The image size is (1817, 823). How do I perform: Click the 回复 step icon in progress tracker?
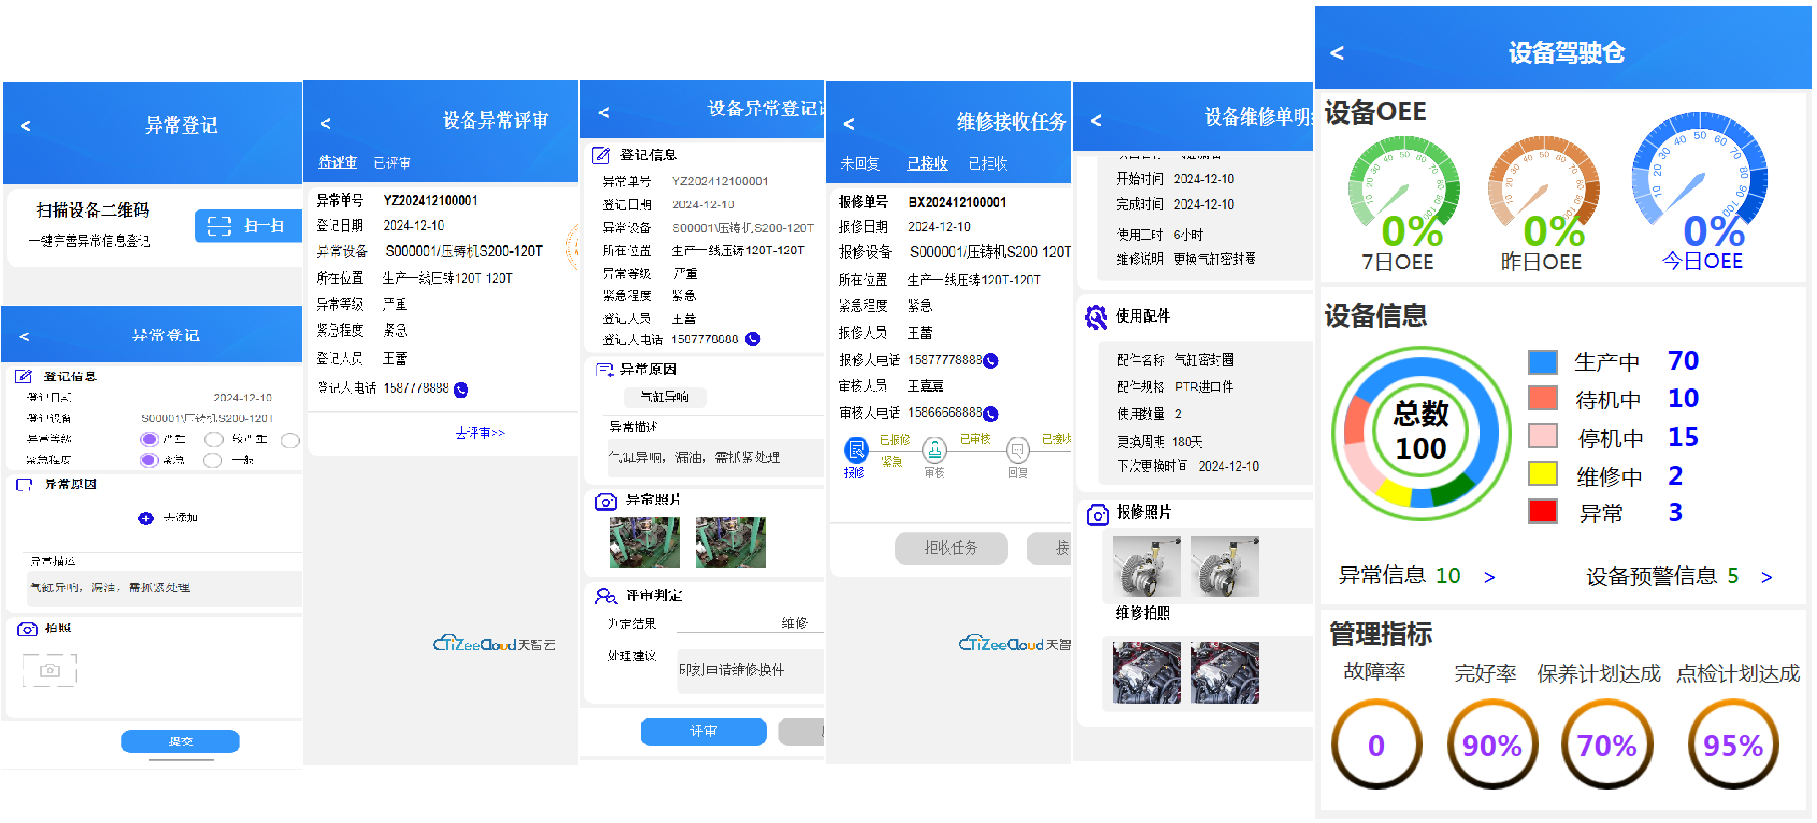click(1017, 450)
